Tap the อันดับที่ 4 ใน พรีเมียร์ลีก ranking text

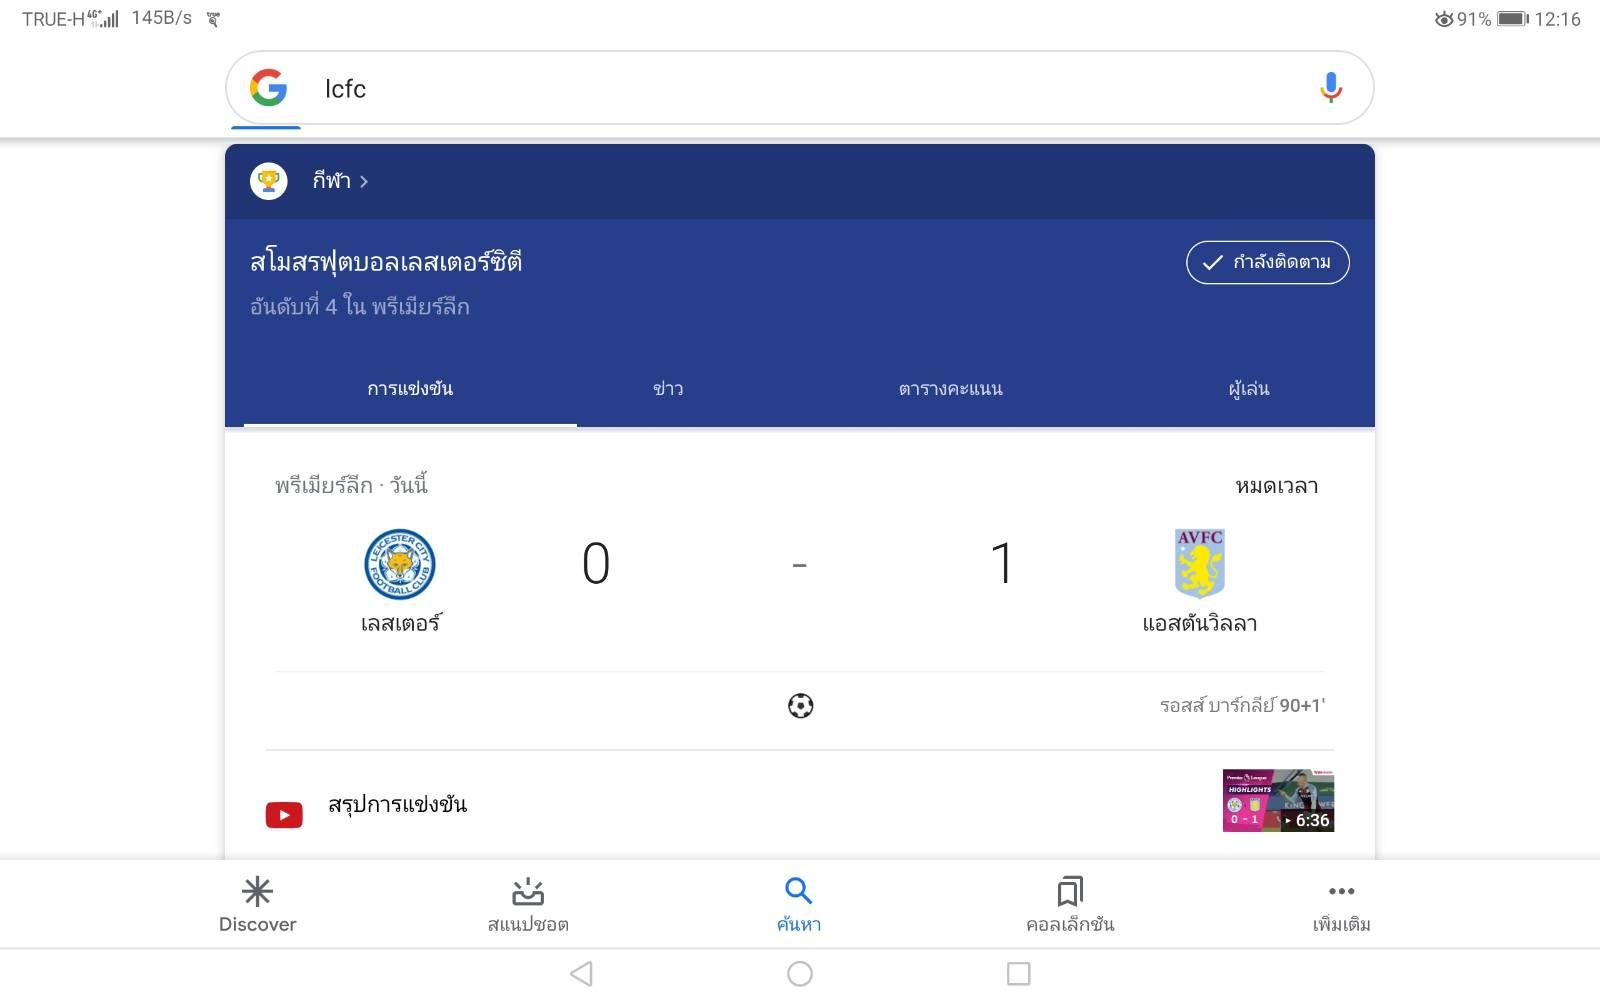(360, 306)
